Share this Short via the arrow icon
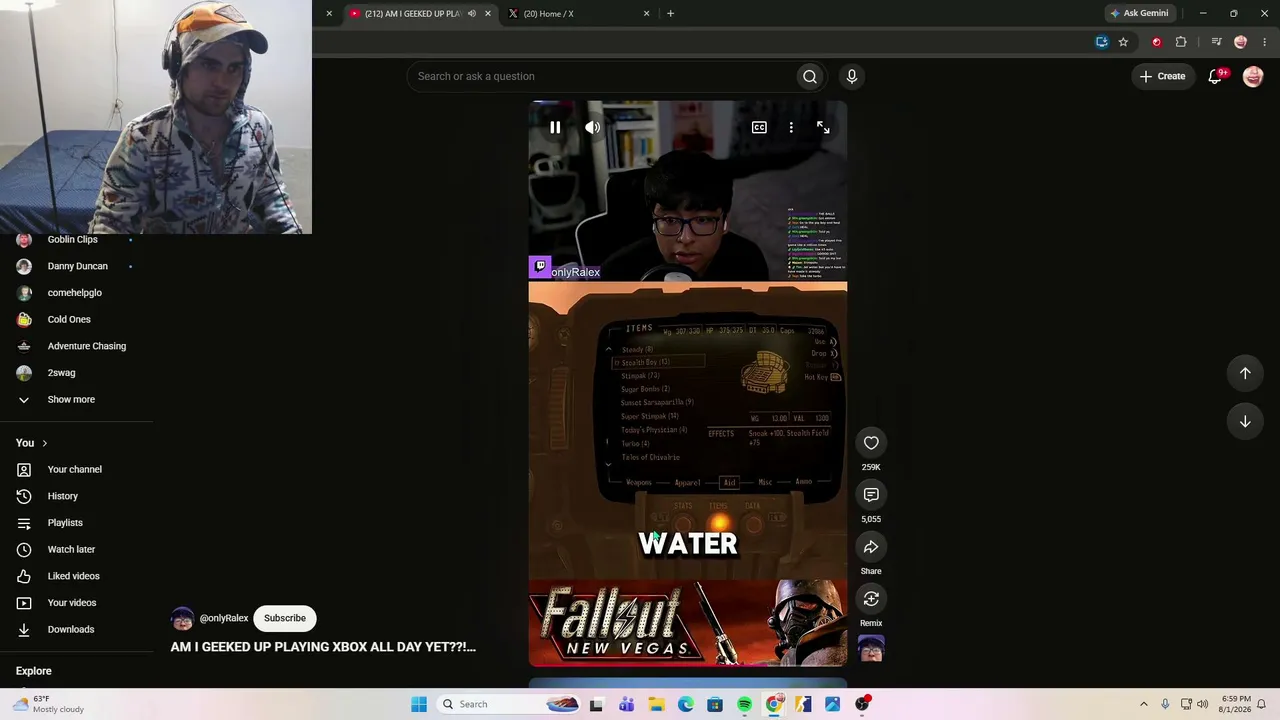The height and width of the screenshot is (720, 1280). tap(871, 547)
